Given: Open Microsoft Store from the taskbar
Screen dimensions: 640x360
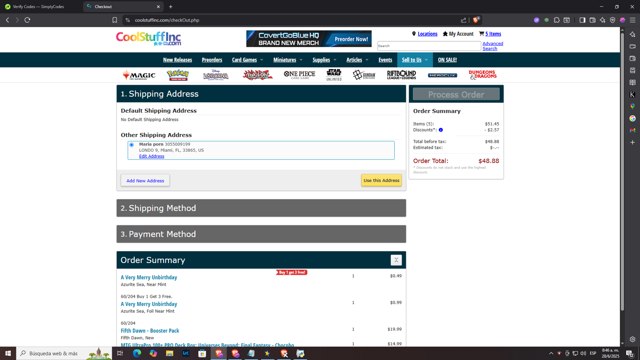Looking at the screenshot, I should click(202, 353).
